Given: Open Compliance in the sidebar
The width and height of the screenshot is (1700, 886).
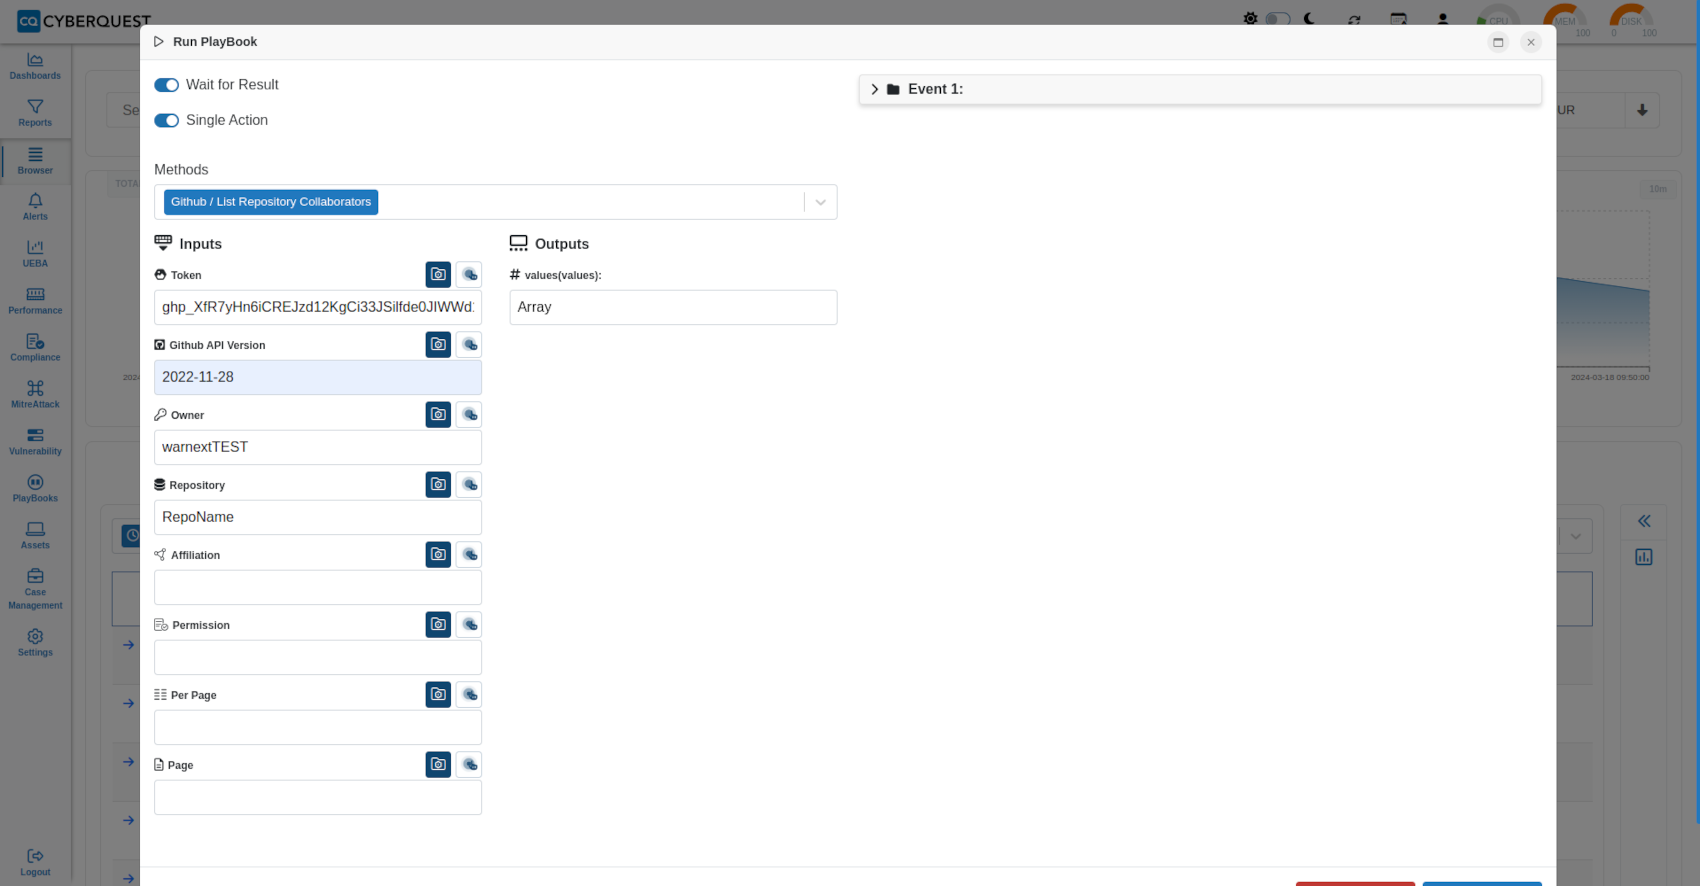Looking at the screenshot, I should [35, 348].
